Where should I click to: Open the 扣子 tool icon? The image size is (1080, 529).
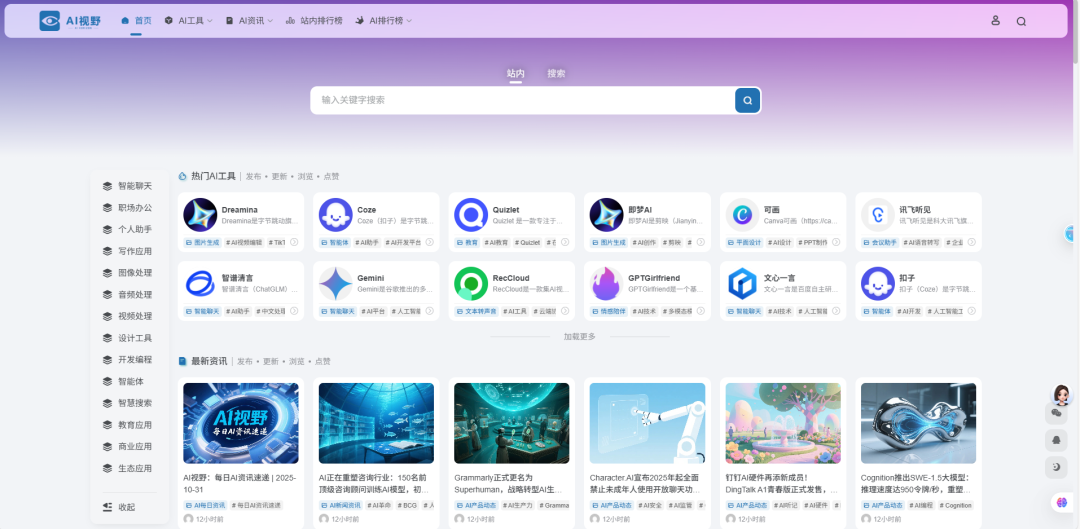pyautogui.click(x=878, y=283)
